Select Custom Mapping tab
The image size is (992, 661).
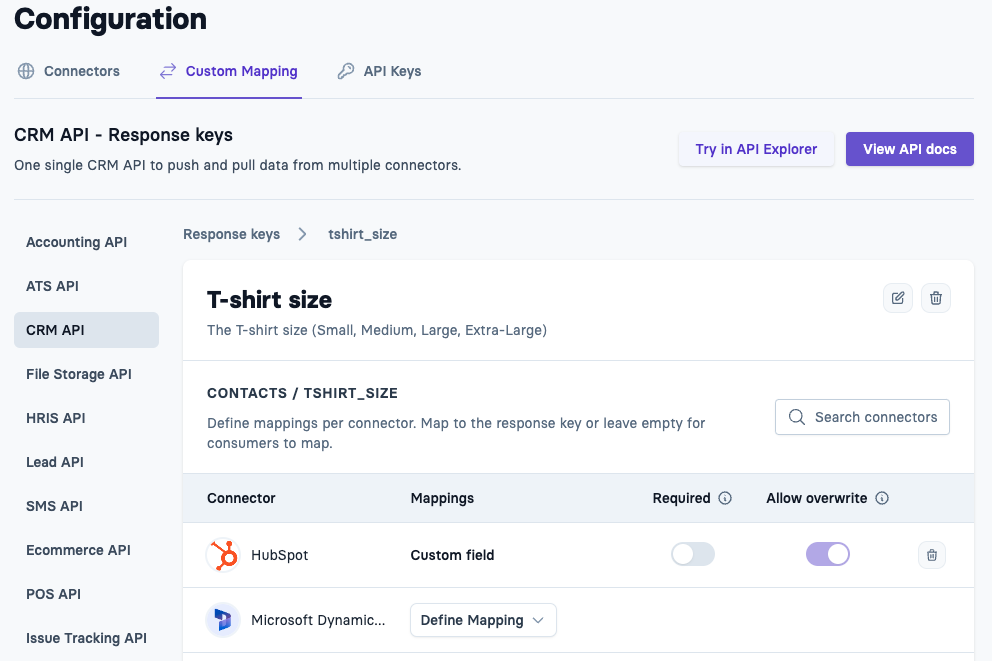(x=229, y=71)
